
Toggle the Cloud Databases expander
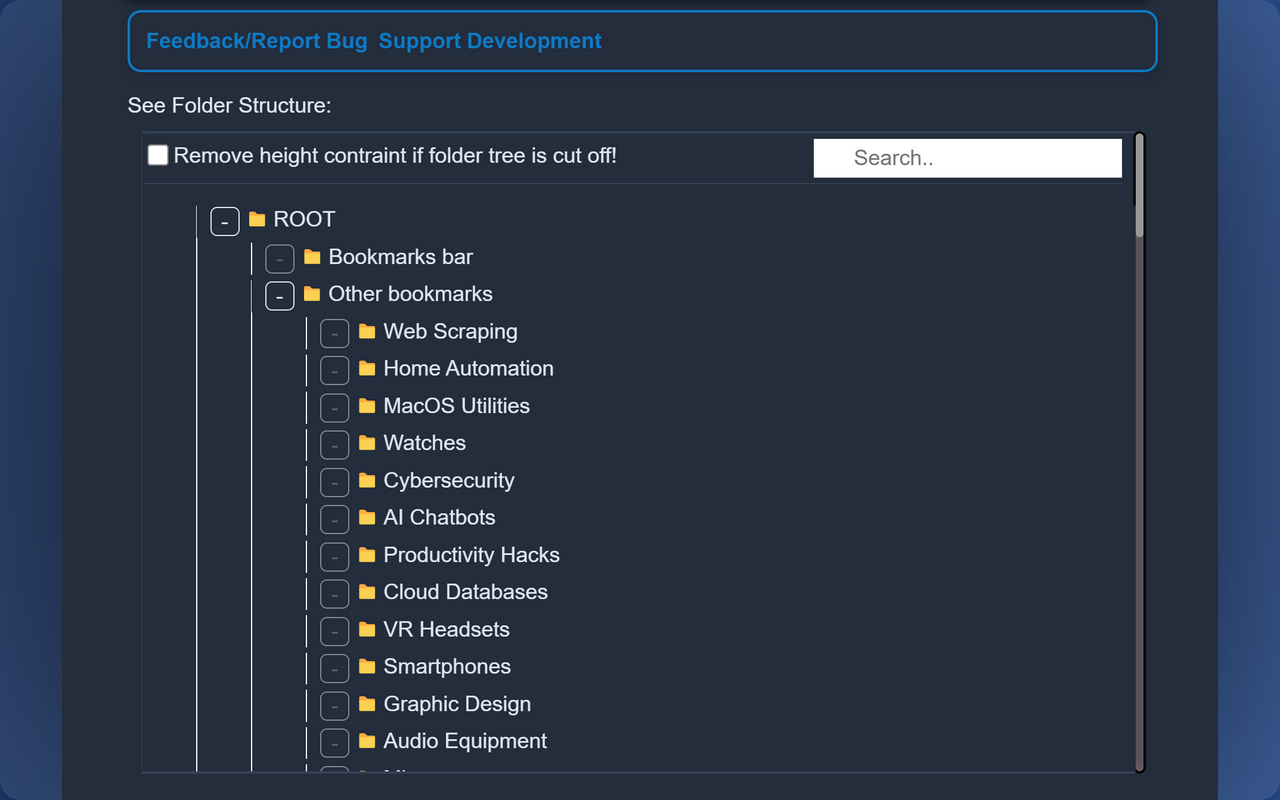pyautogui.click(x=335, y=594)
